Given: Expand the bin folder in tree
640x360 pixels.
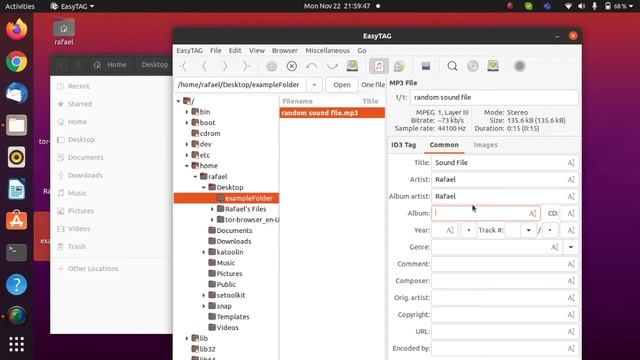Looking at the screenshot, I should click(x=187, y=112).
